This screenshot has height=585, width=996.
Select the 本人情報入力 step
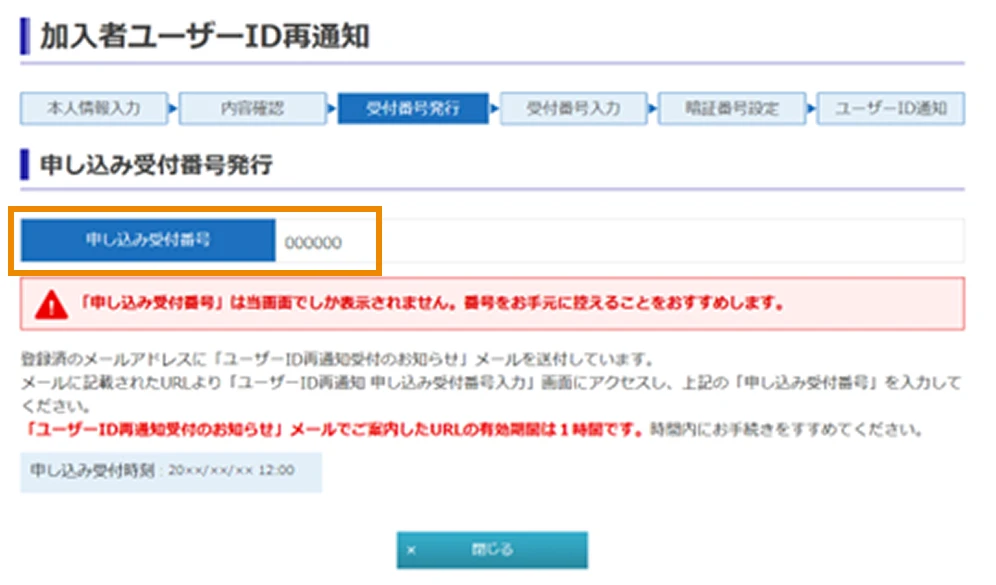coord(93,109)
